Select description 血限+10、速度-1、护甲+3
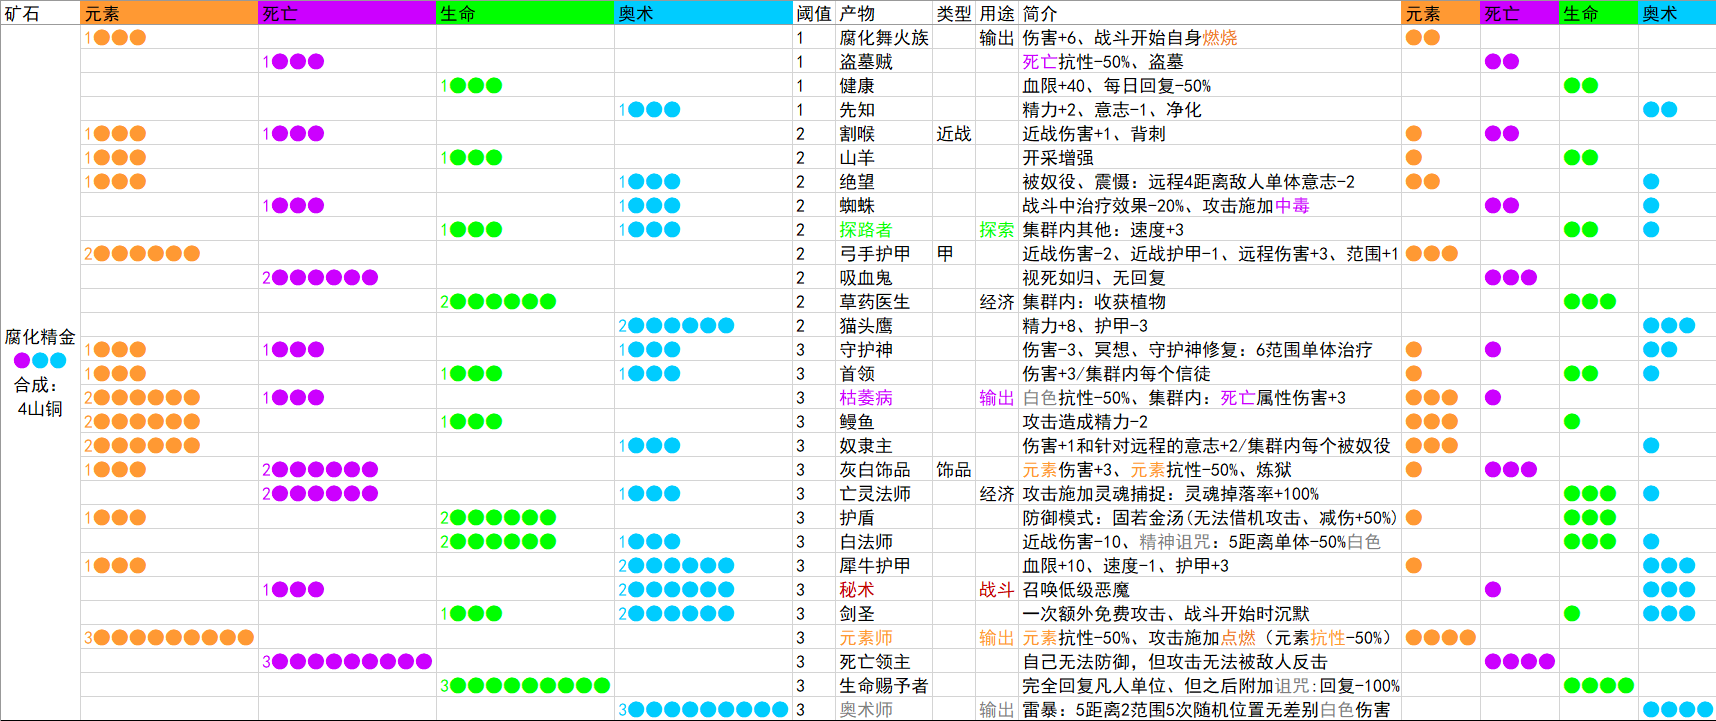 (x=1126, y=565)
